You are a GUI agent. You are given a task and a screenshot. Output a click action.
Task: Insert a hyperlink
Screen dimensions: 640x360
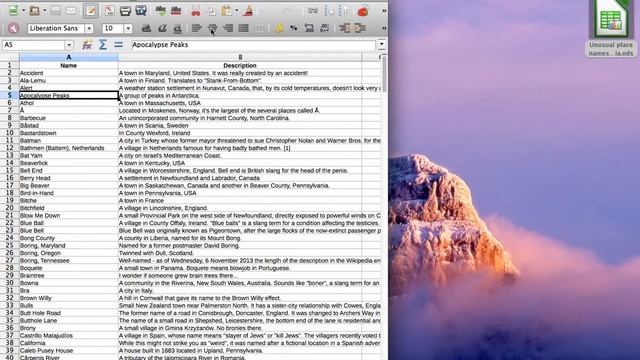point(313,11)
